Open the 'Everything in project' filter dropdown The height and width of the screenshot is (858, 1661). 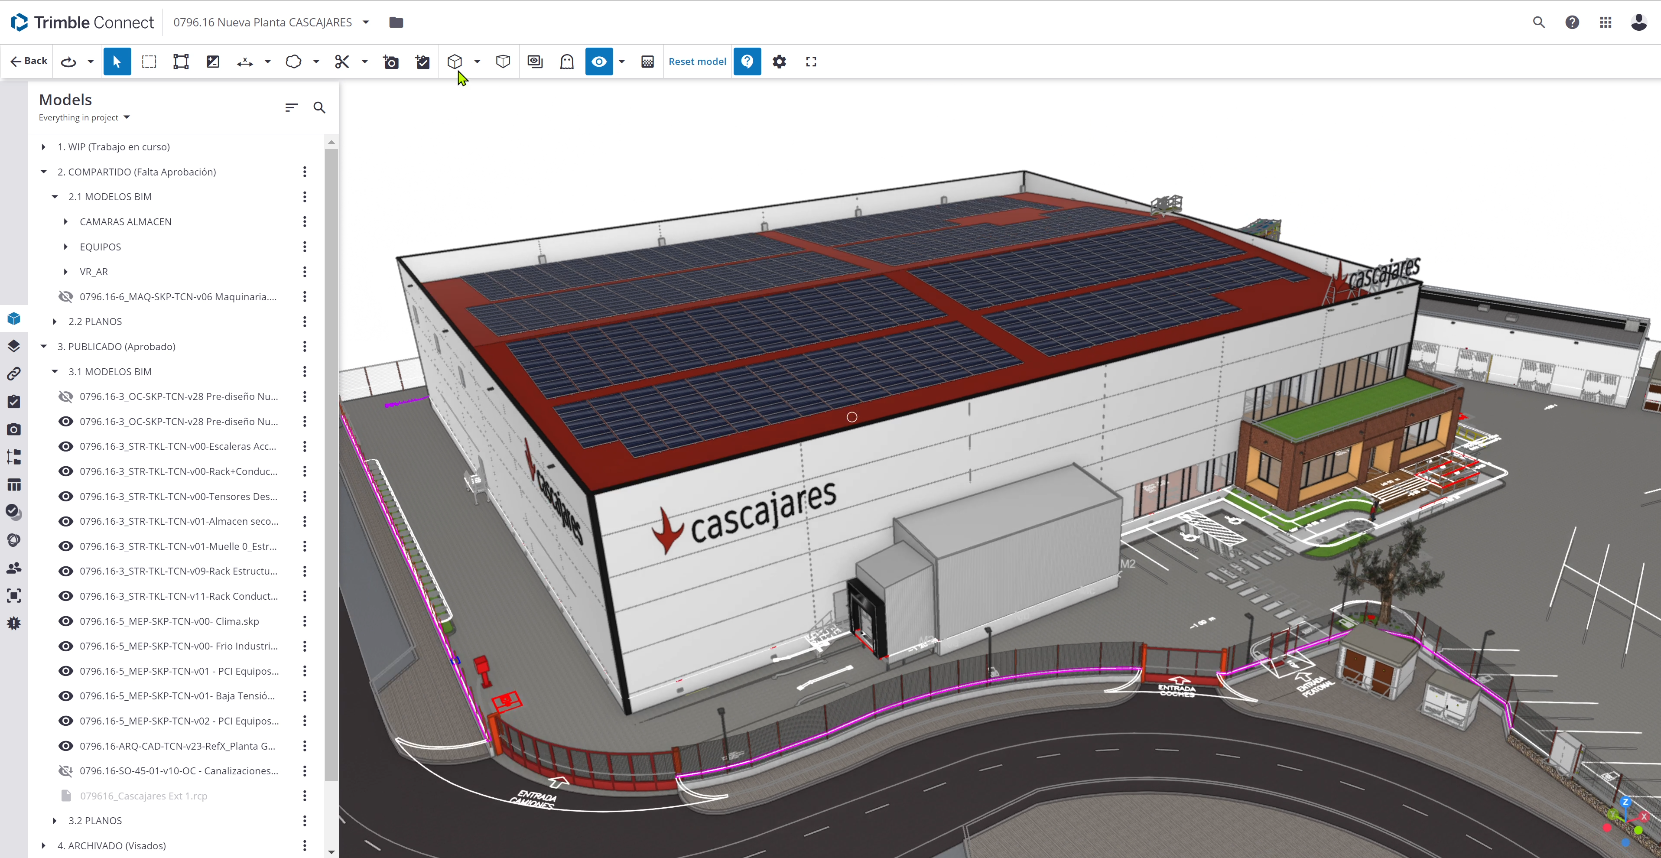pos(84,118)
